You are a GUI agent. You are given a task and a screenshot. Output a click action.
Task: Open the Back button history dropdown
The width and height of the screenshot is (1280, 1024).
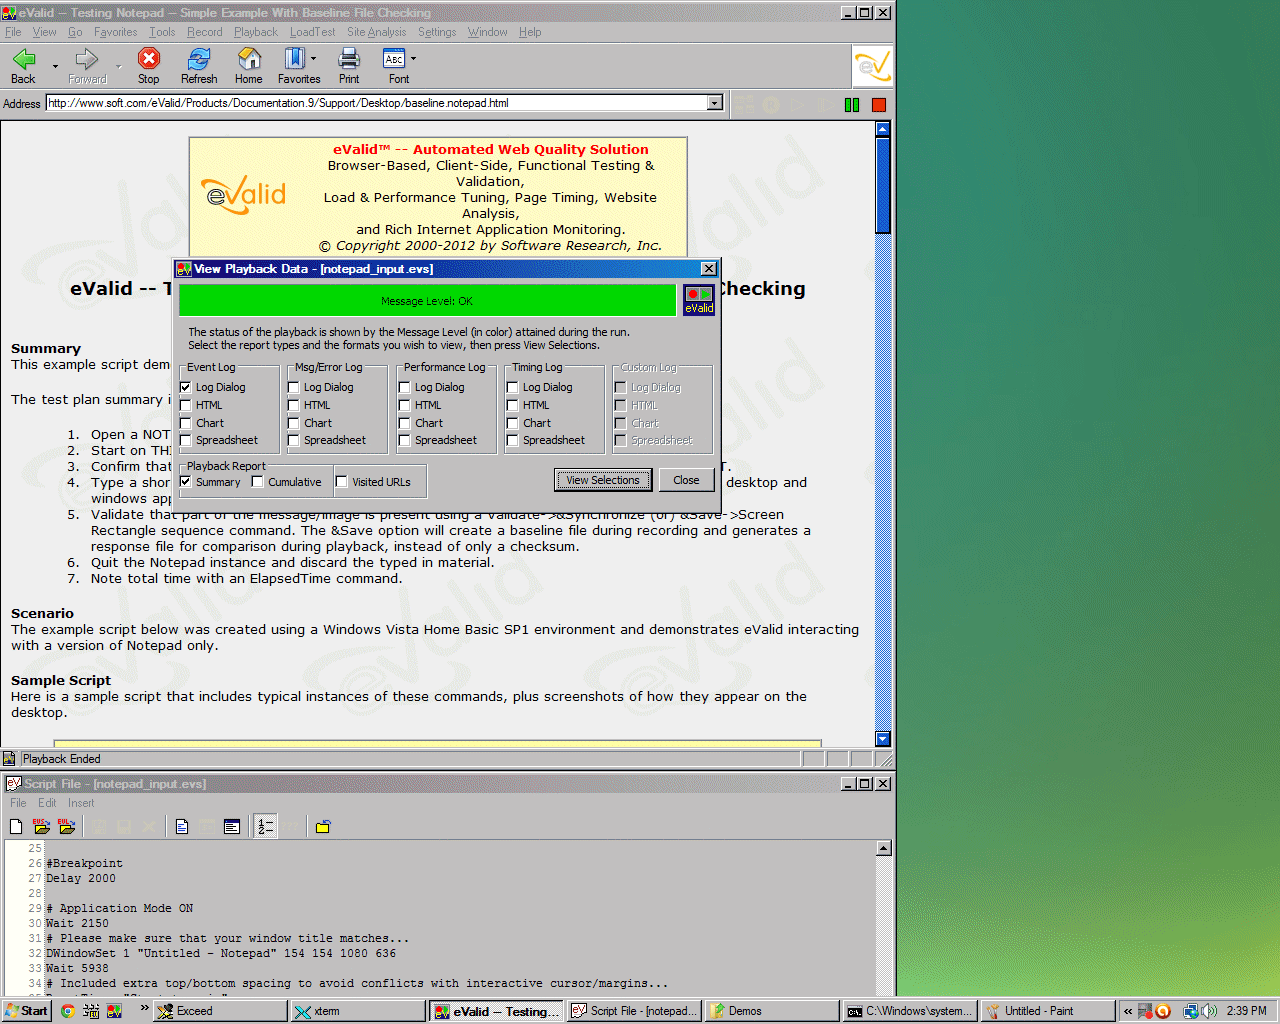(55, 66)
